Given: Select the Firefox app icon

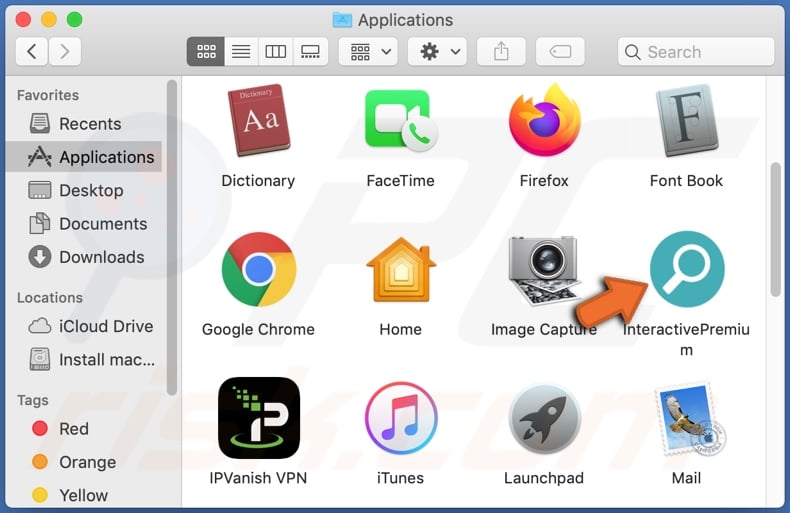Looking at the screenshot, I should 544,120.
